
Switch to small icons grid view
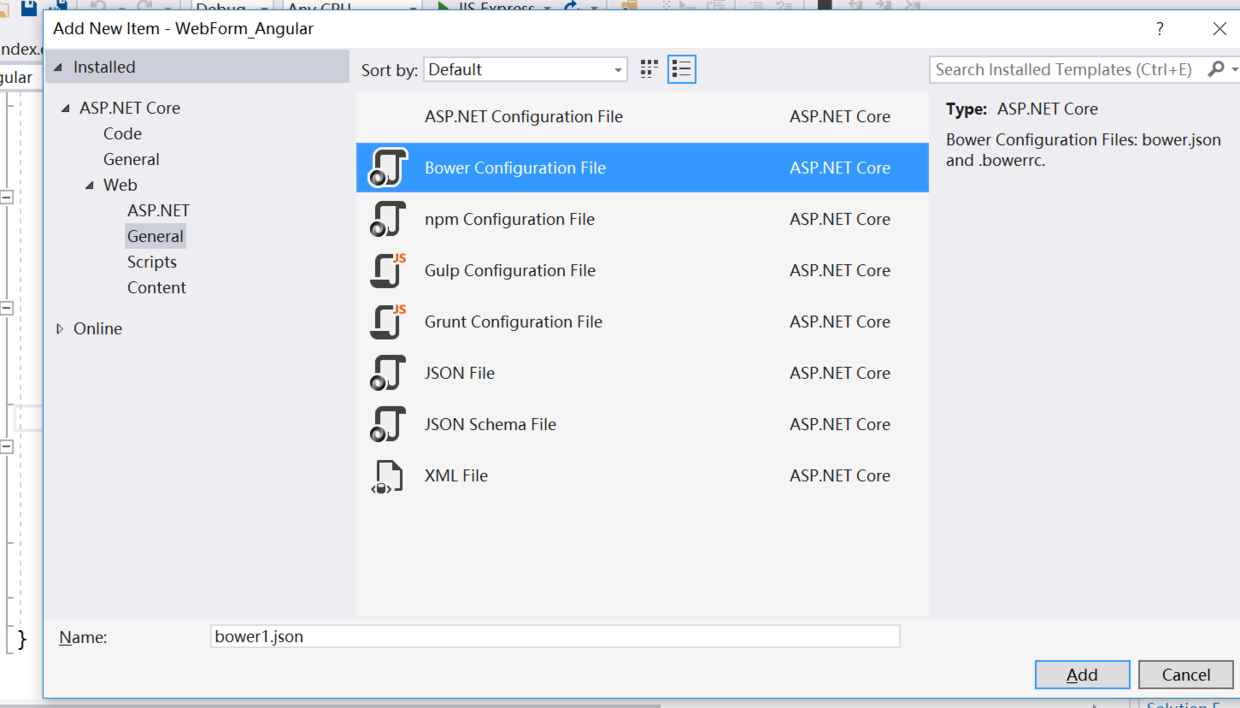[649, 69]
